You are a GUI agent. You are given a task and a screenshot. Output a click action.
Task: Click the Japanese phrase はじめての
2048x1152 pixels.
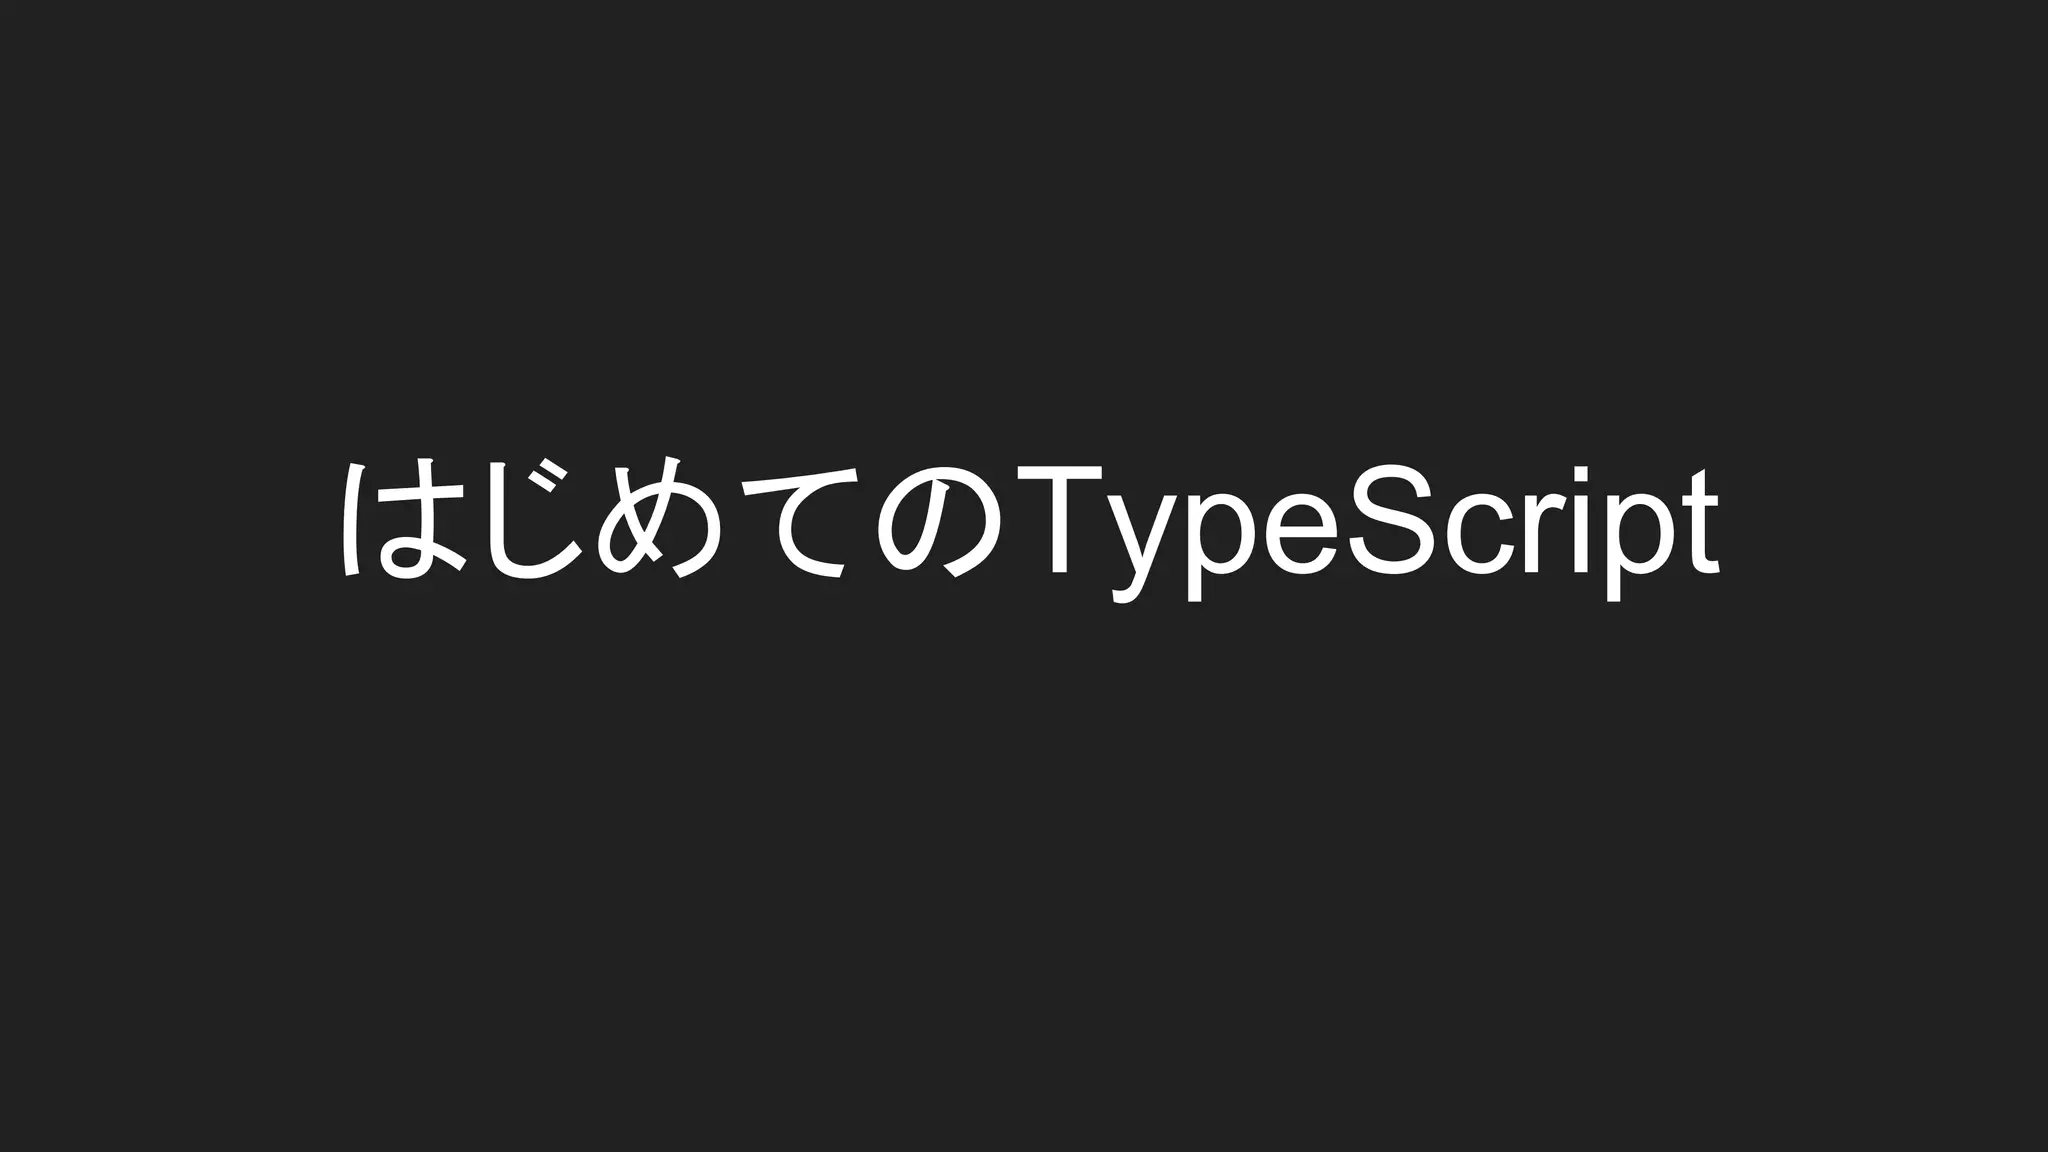(671, 518)
